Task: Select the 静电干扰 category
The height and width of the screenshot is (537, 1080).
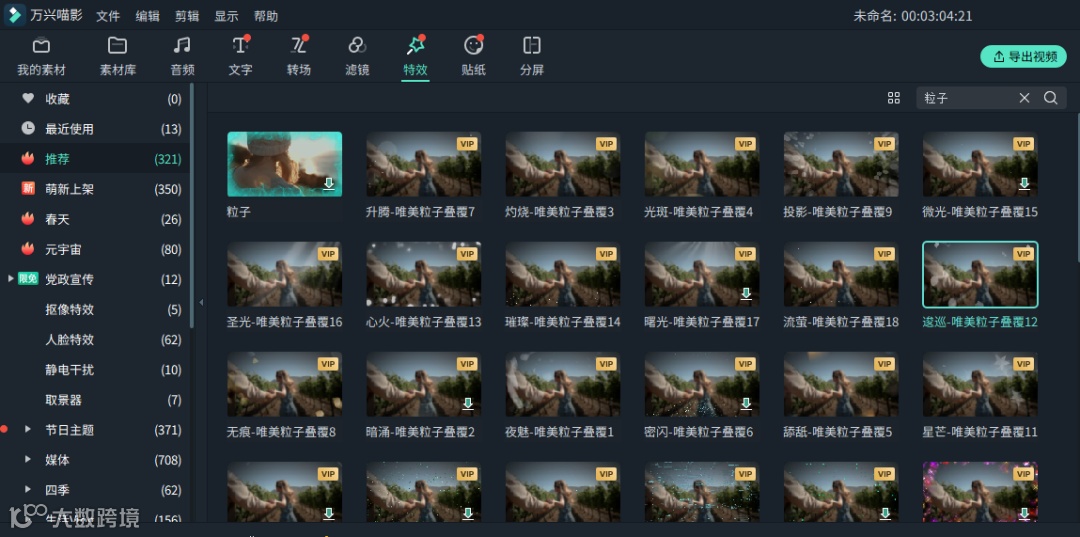Action: 95,370
